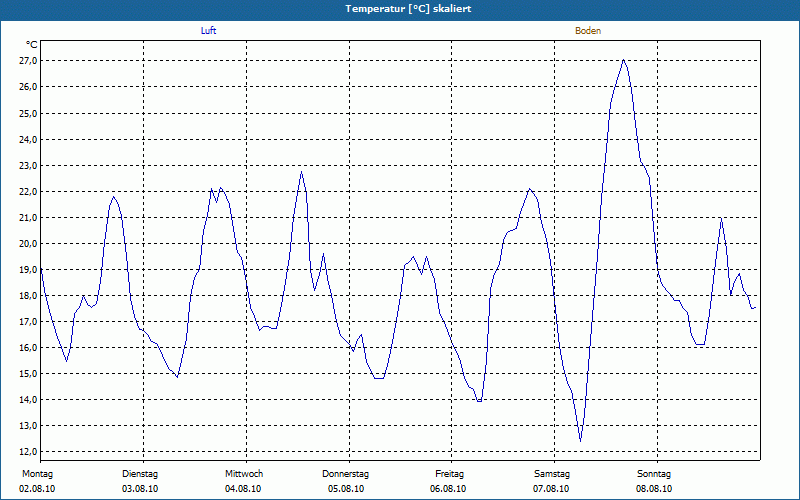Click the date 07.08.10
Image resolution: width=800 pixels, height=500 pixels.
click(x=551, y=489)
